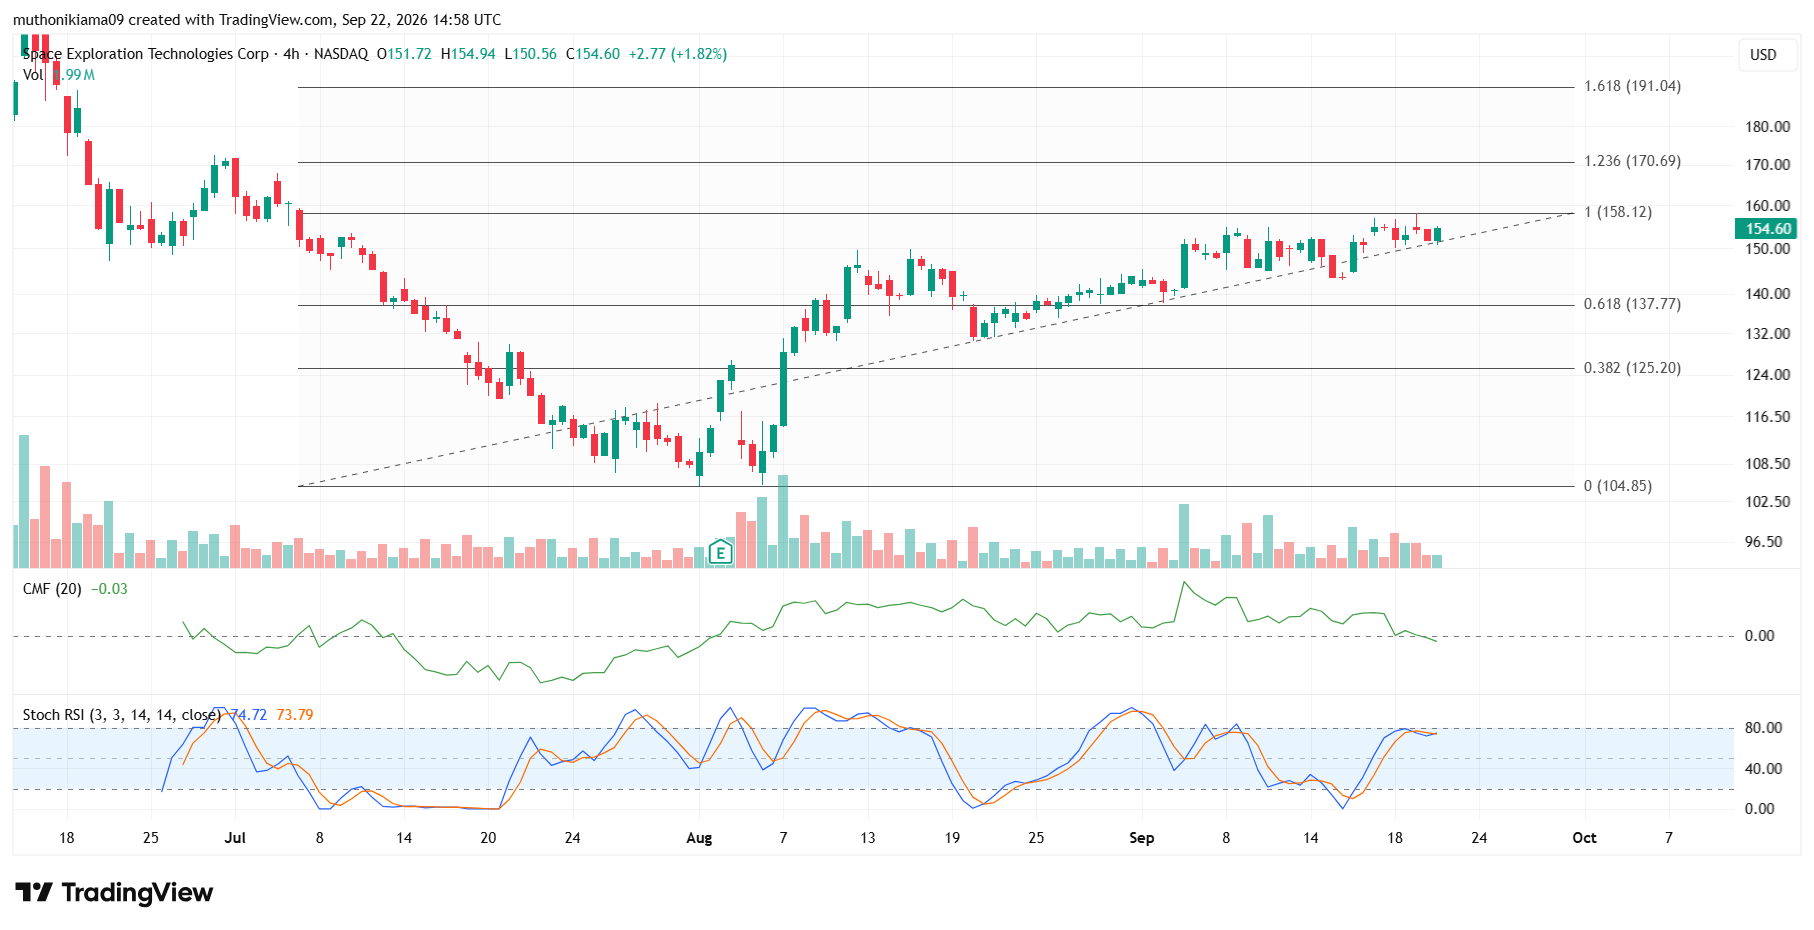1814x930 pixels.
Task: Click 116.50 on the price axis
Action: [x=1768, y=417]
